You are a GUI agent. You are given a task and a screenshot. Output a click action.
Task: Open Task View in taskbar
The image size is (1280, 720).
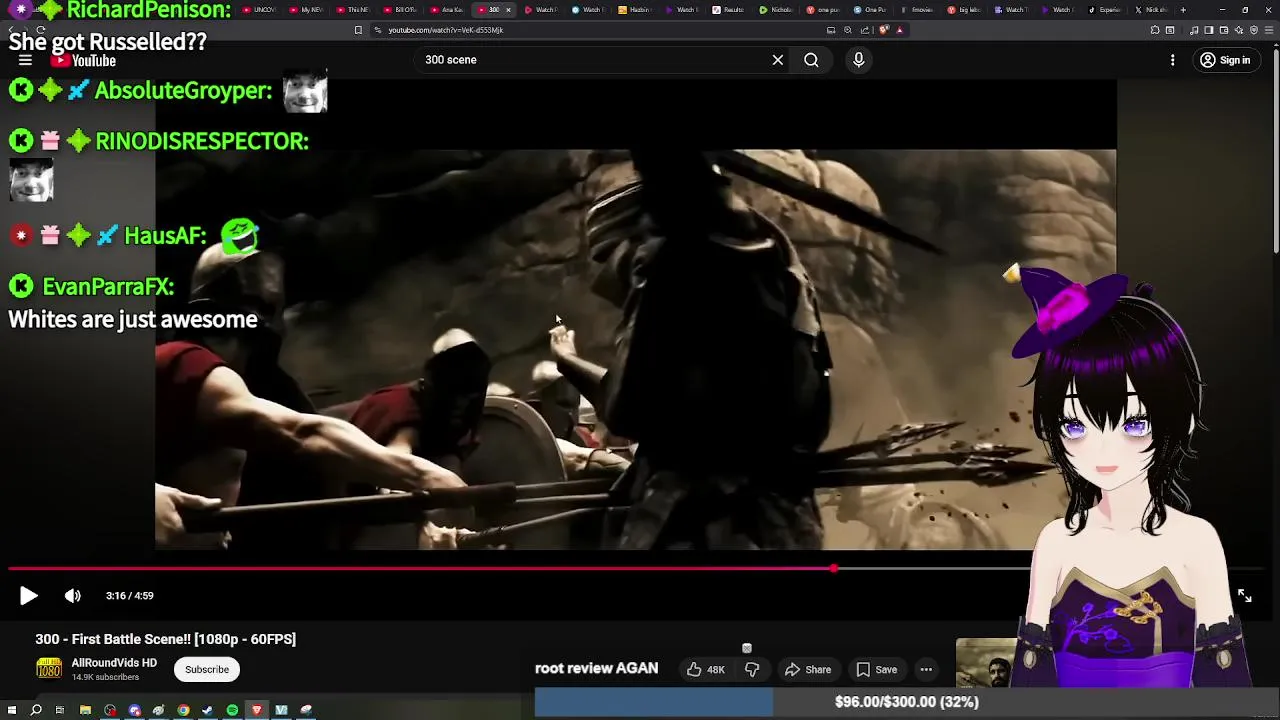coord(60,710)
